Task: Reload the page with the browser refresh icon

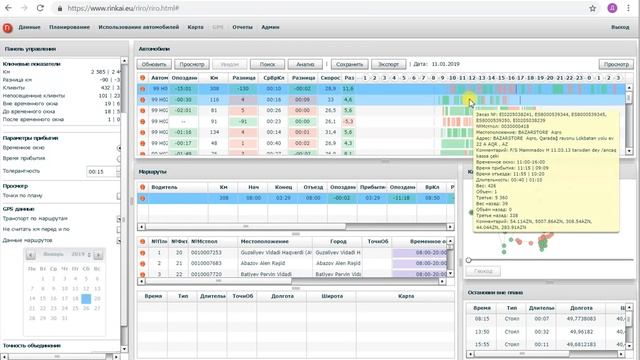Action: point(40,8)
